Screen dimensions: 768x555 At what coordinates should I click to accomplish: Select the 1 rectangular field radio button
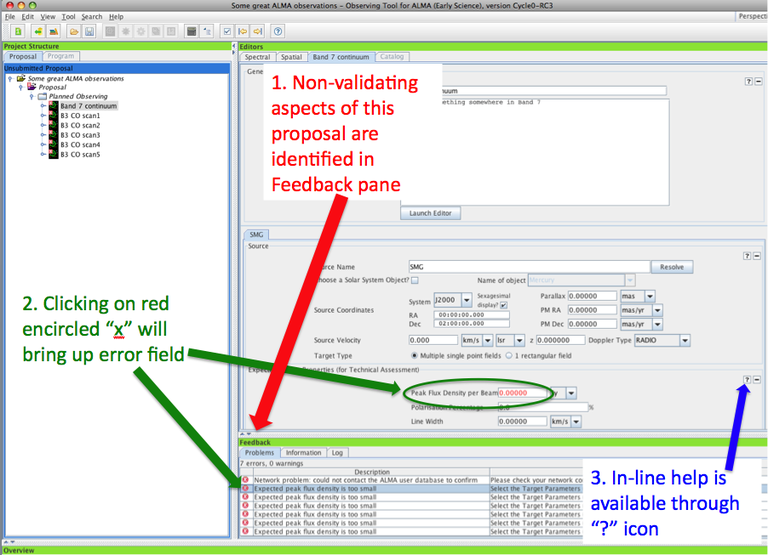(x=509, y=356)
